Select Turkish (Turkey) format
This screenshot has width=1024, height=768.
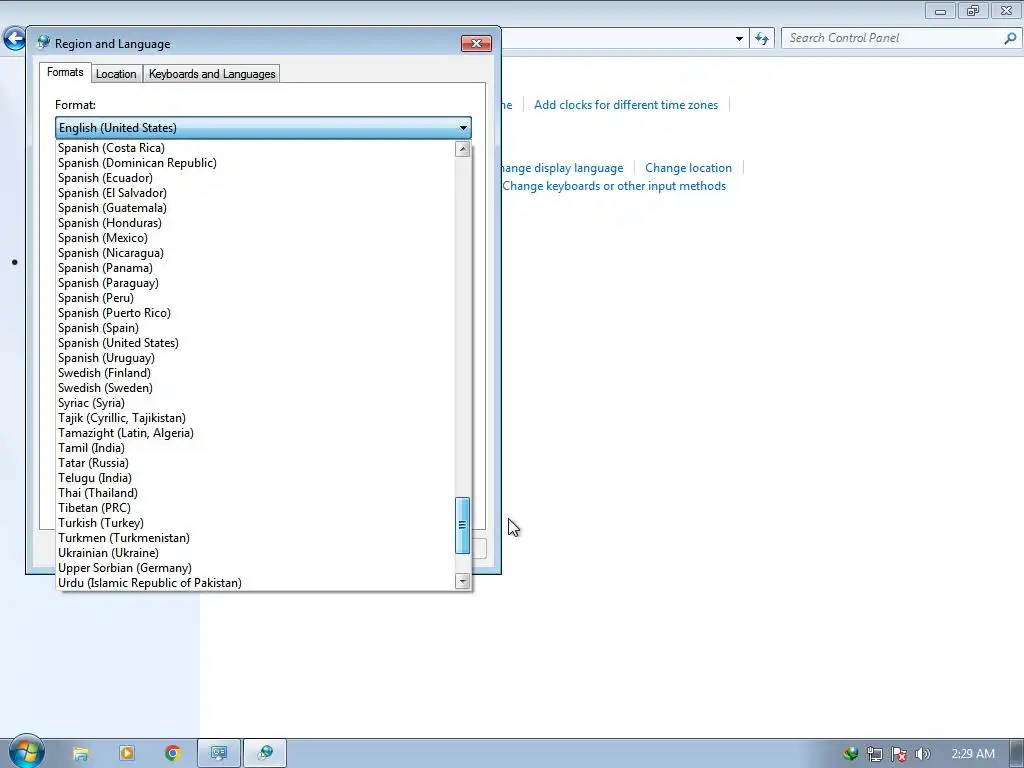[x=255, y=524]
